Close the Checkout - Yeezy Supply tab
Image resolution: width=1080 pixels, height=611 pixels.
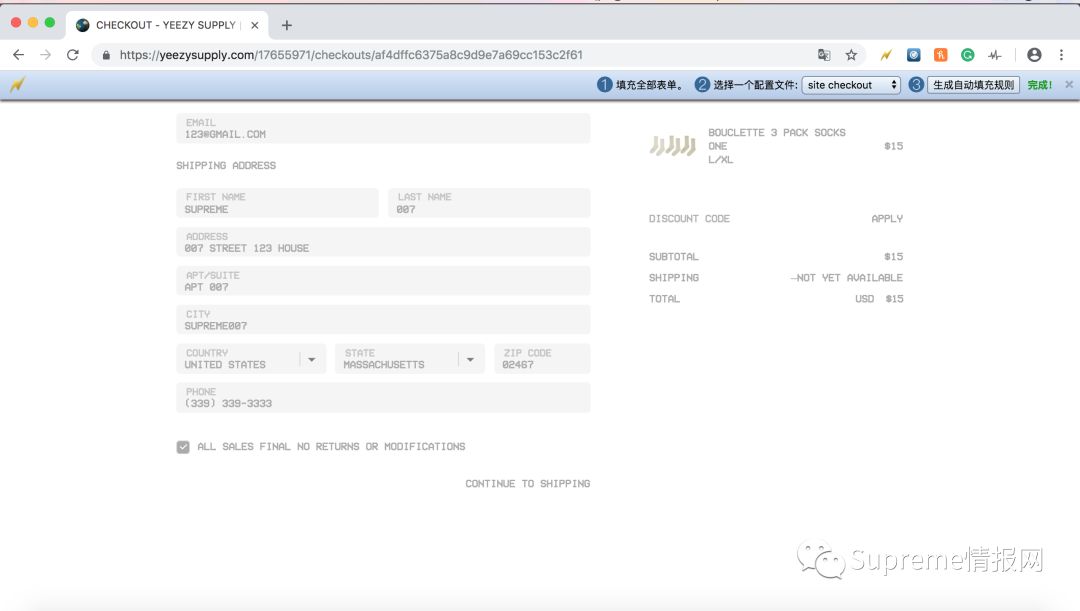[x=255, y=25]
